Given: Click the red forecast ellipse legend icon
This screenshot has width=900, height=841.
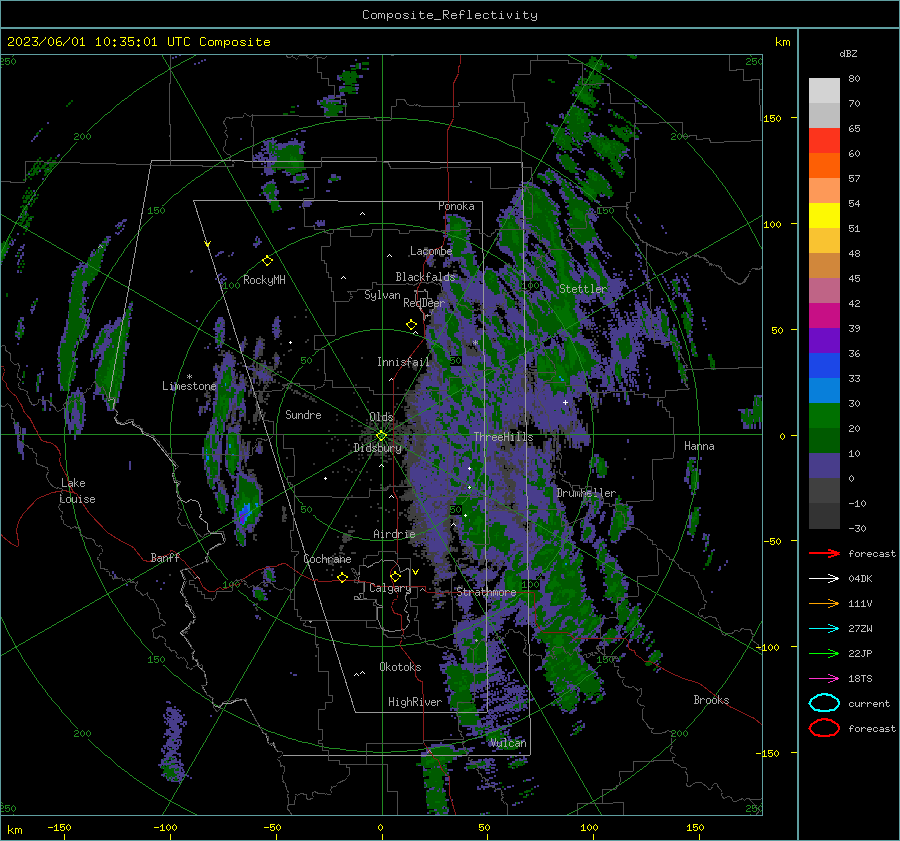Looking at the screenshot, I should coord(824,728).
